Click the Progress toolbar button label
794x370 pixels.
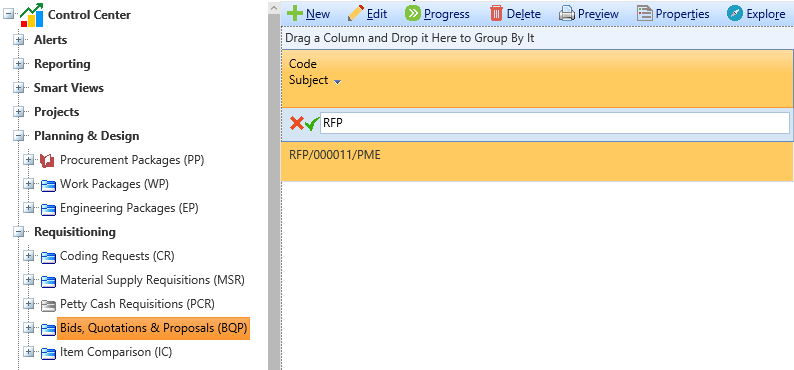tap(447, 14)
